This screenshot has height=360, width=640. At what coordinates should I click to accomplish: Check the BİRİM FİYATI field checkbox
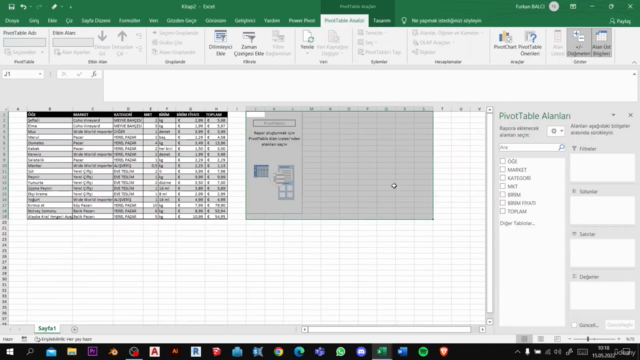coord(503,203)
